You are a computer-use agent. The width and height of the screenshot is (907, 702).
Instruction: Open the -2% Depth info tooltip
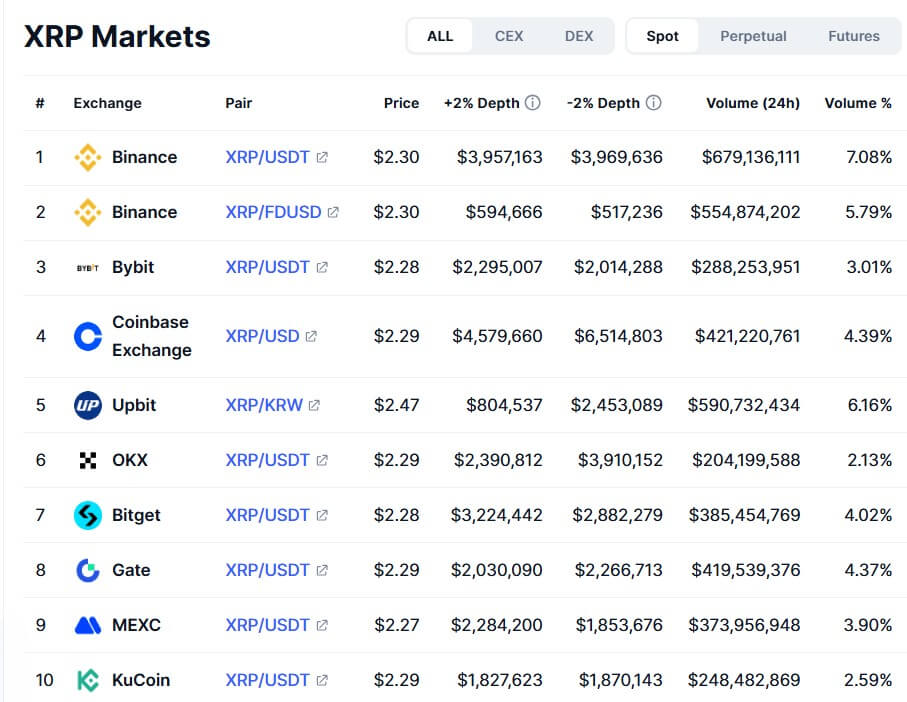coord(655,102)
